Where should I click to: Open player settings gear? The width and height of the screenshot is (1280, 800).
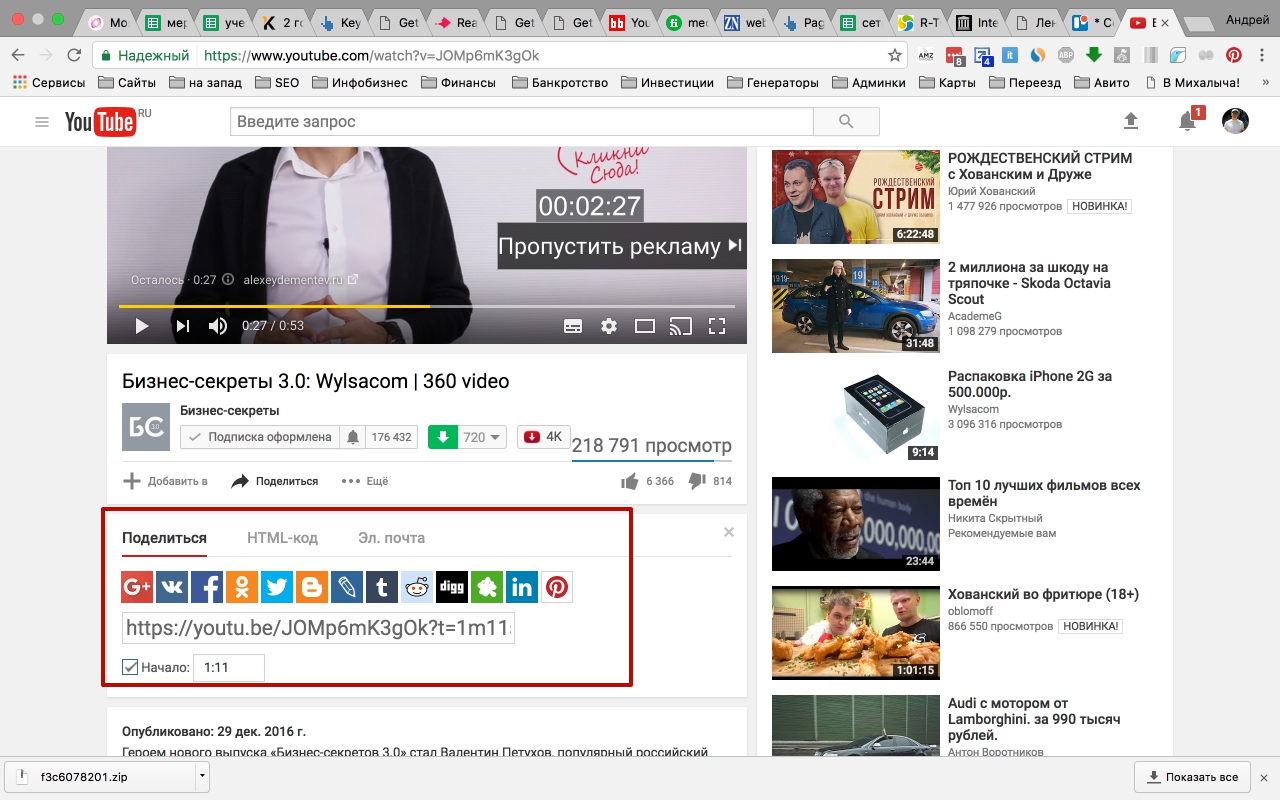coord(608,326)
